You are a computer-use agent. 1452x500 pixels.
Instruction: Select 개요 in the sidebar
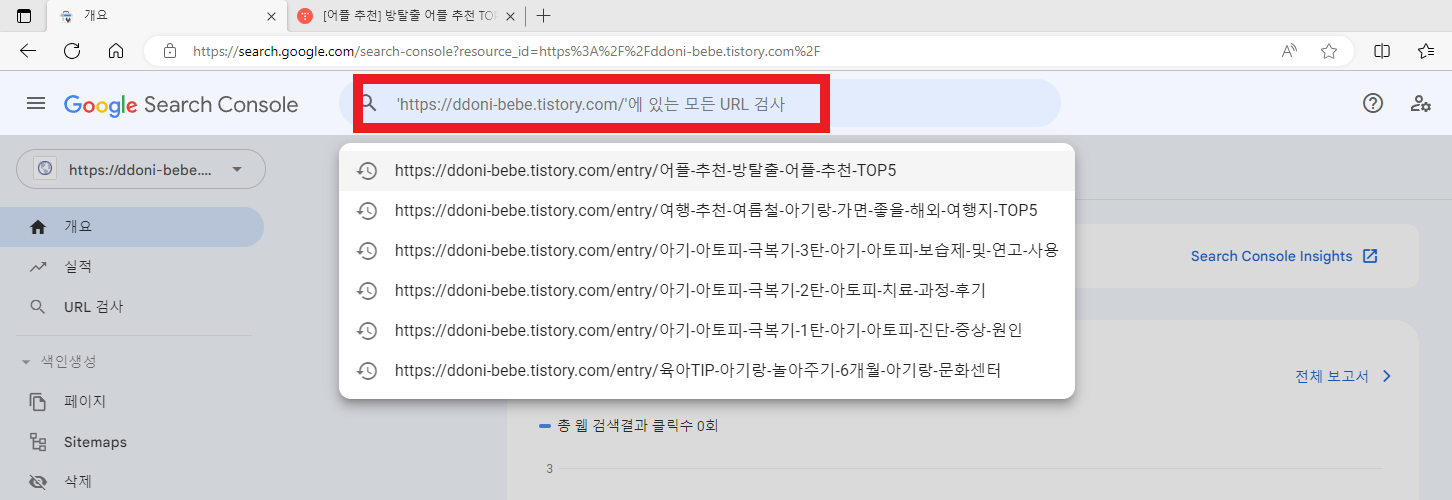pos(132,227)
